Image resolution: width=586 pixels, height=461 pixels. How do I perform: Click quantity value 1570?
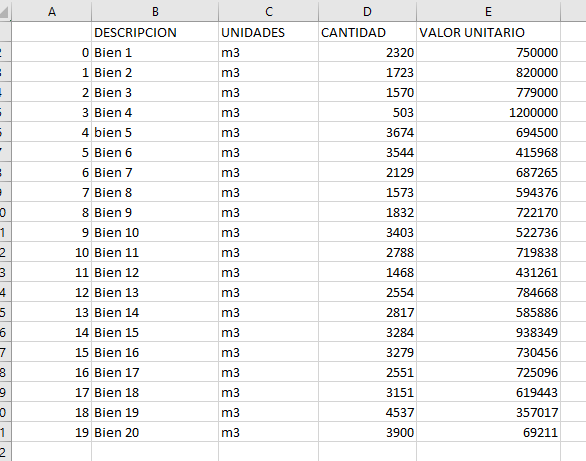click(x=367, y=92)
